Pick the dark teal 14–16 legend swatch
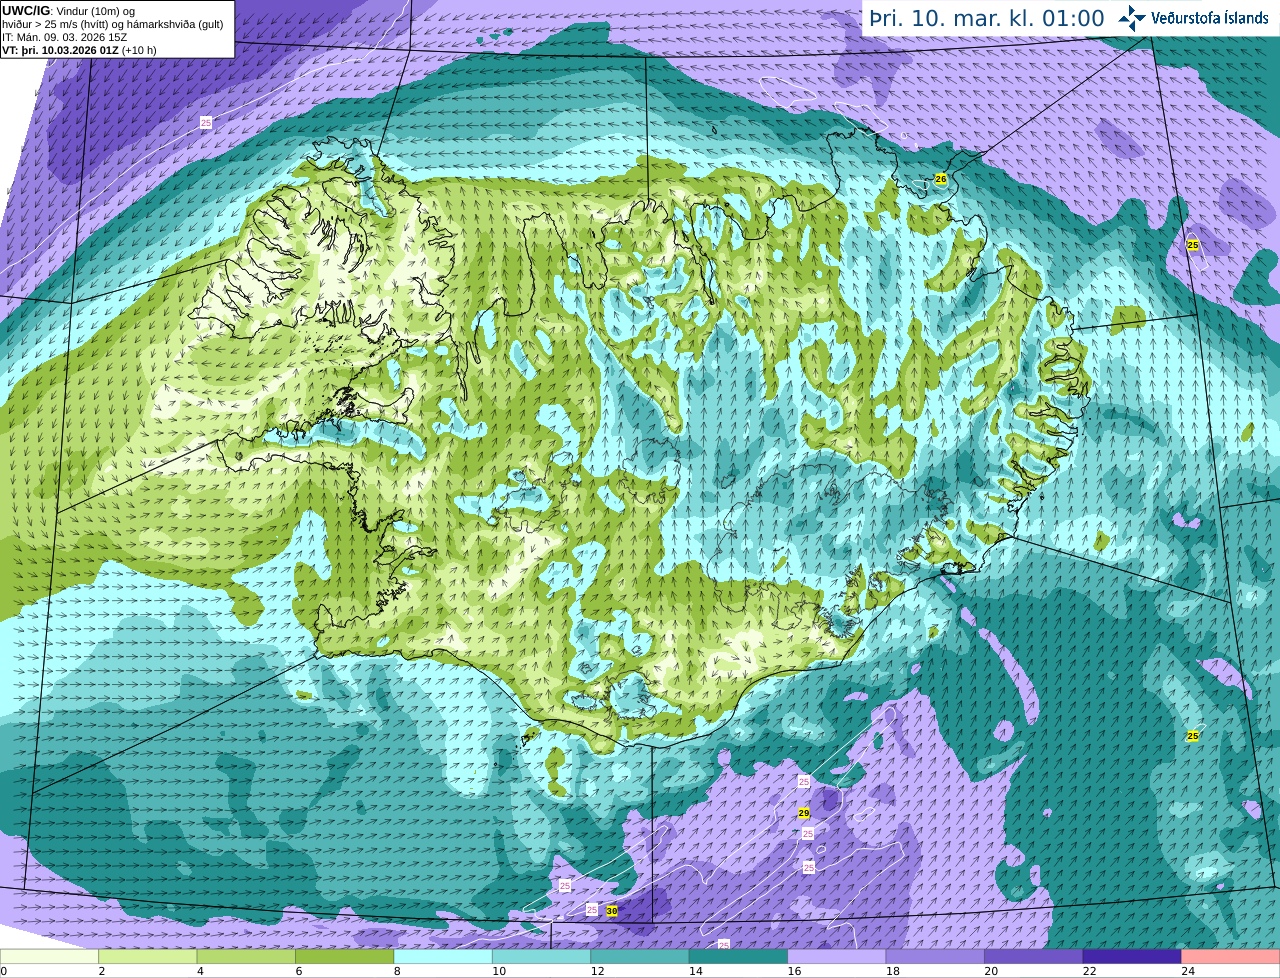The width and height of the screenshot is (1280, 978). (x=739, y=957)
